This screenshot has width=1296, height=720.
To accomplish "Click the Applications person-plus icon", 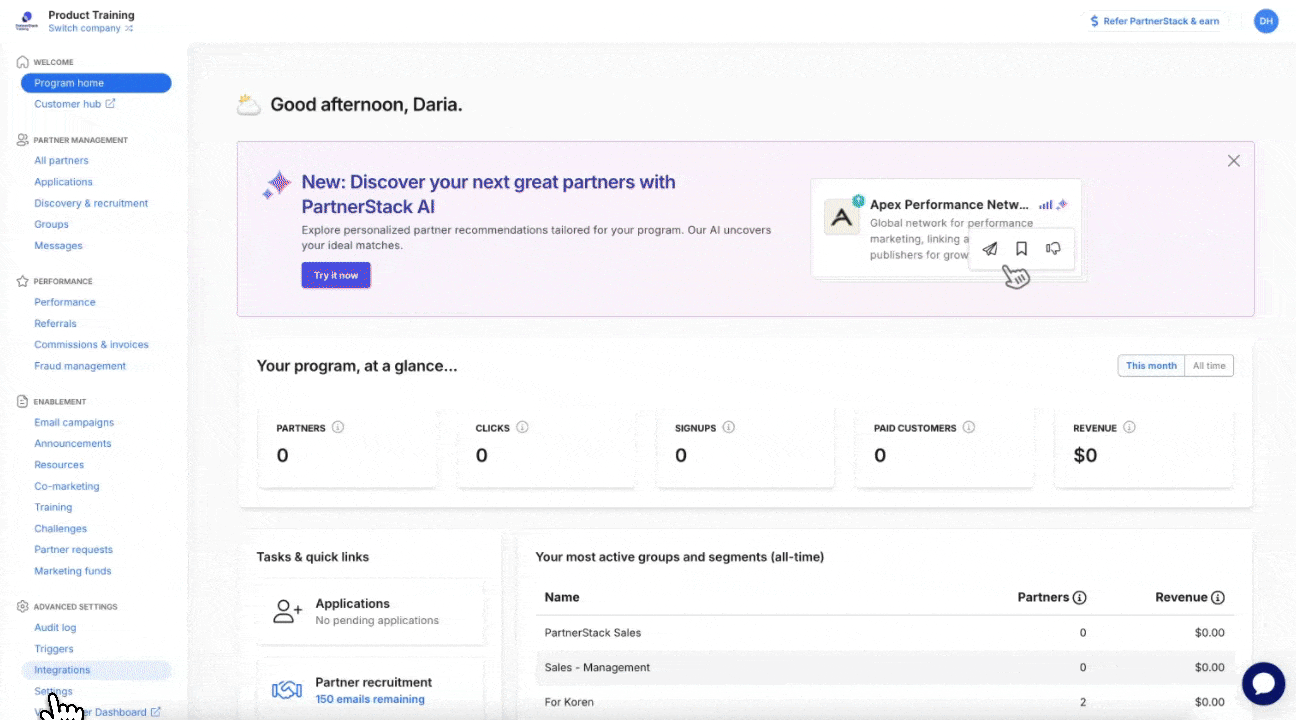I will tap(288, 612).
